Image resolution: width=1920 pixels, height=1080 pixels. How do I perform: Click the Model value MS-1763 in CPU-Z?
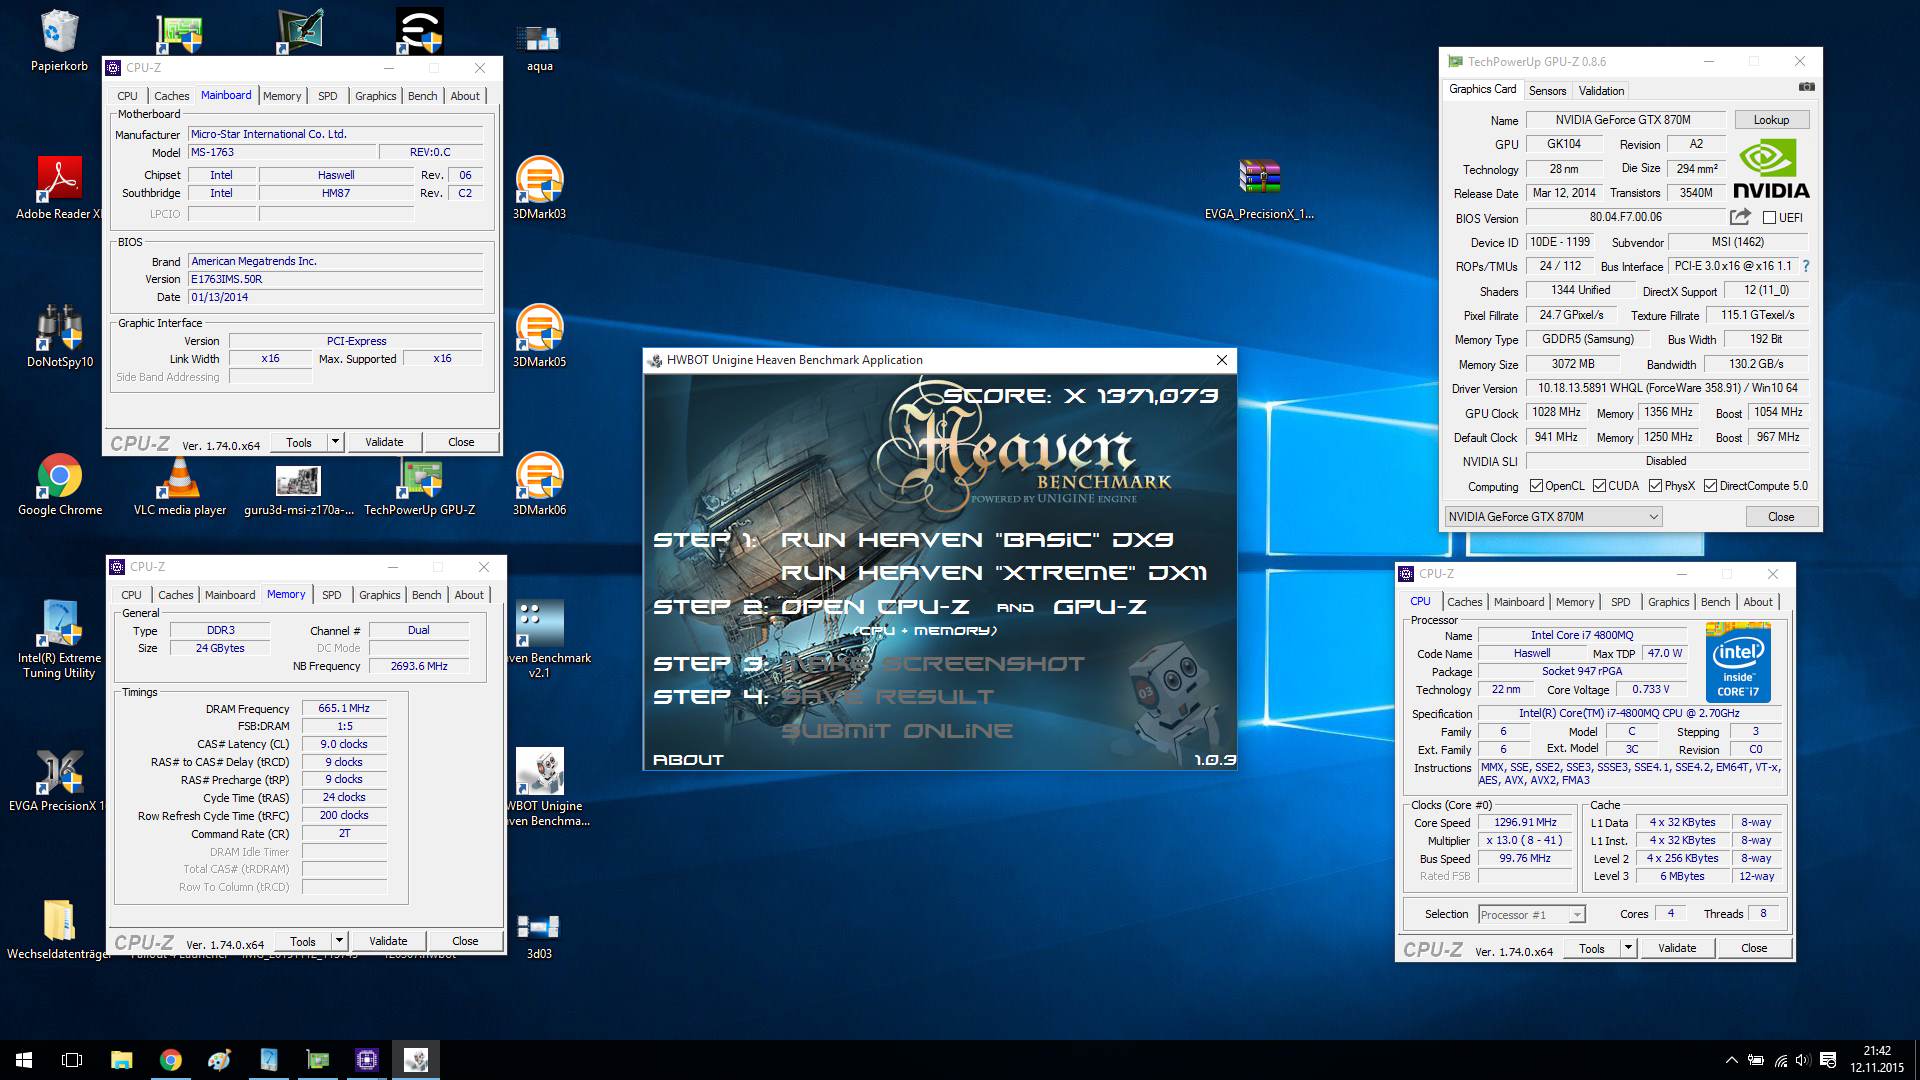[282, 152]
